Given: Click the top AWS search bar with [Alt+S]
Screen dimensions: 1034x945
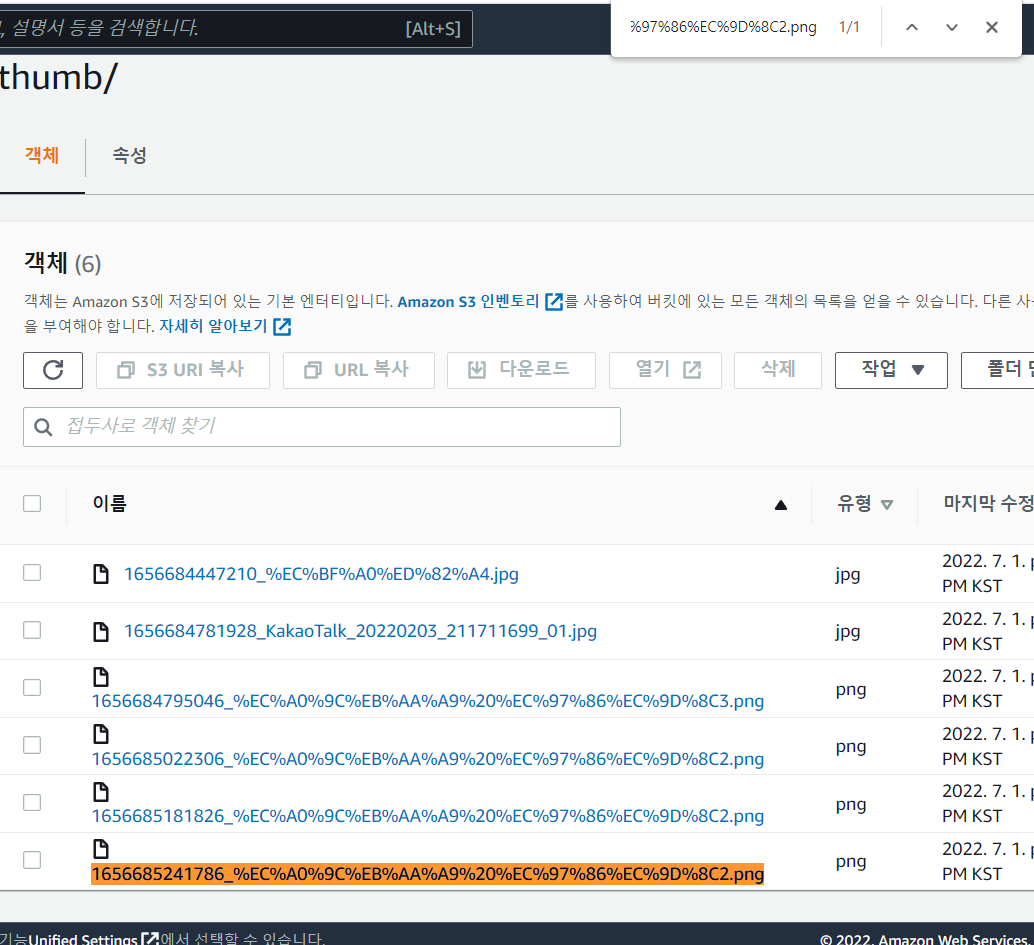Looking at the screenshot, I should [235, 28].
